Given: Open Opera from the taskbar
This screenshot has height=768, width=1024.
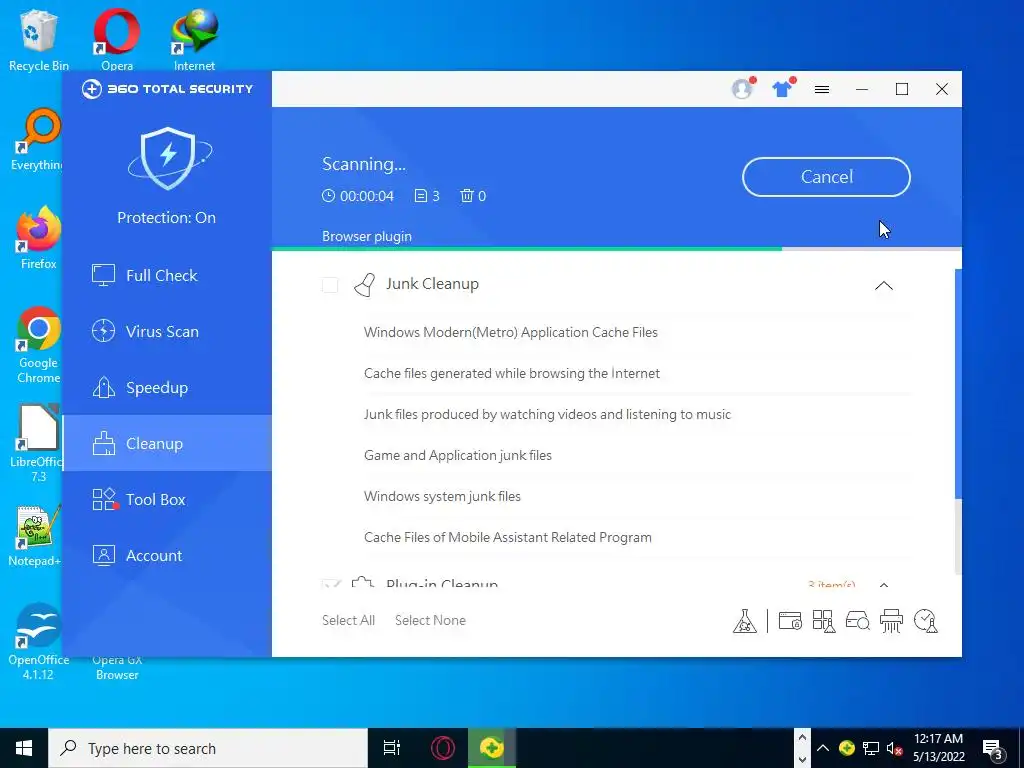Looking at the screenshot, I should coord(443,748).
